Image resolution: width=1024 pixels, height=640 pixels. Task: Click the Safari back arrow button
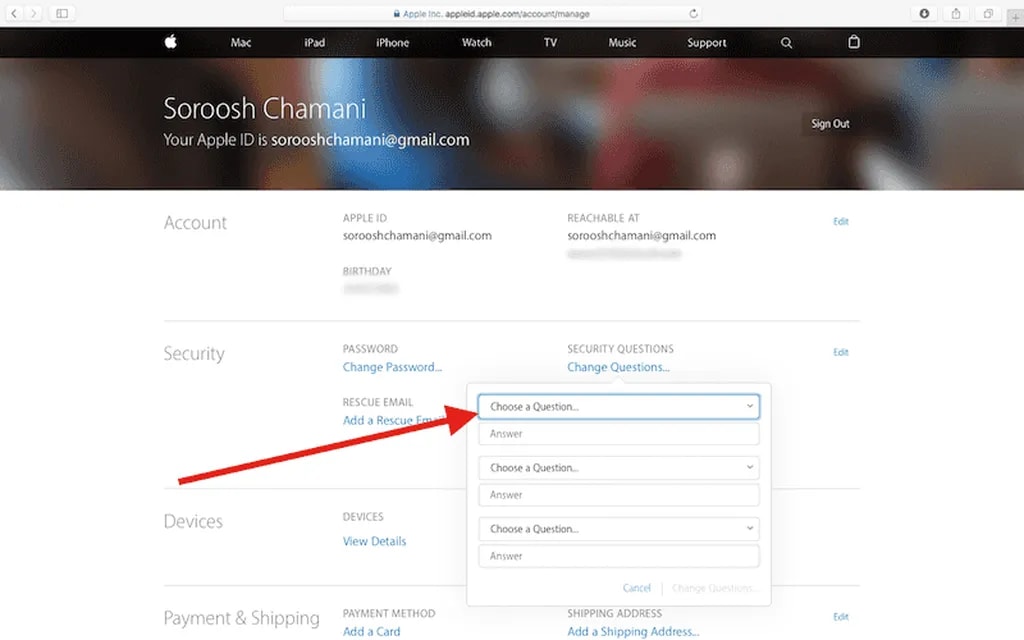click(x=14, y=13)
